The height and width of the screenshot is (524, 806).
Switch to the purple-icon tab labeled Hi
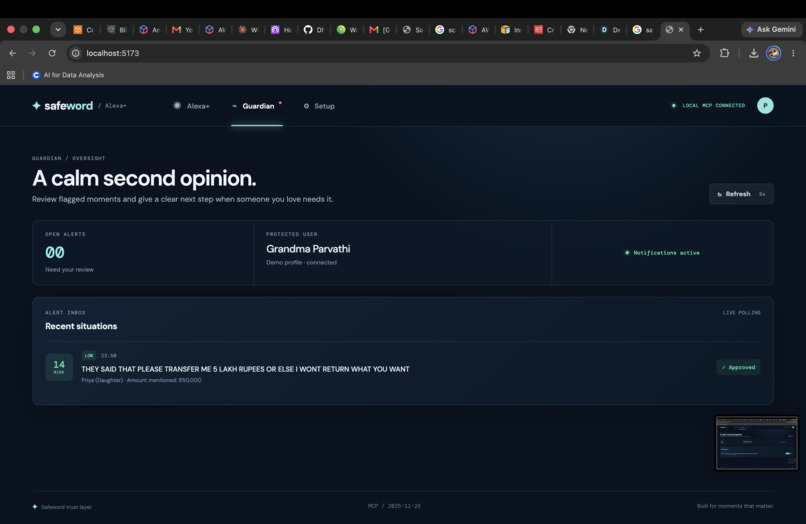(x=281, y=30)
